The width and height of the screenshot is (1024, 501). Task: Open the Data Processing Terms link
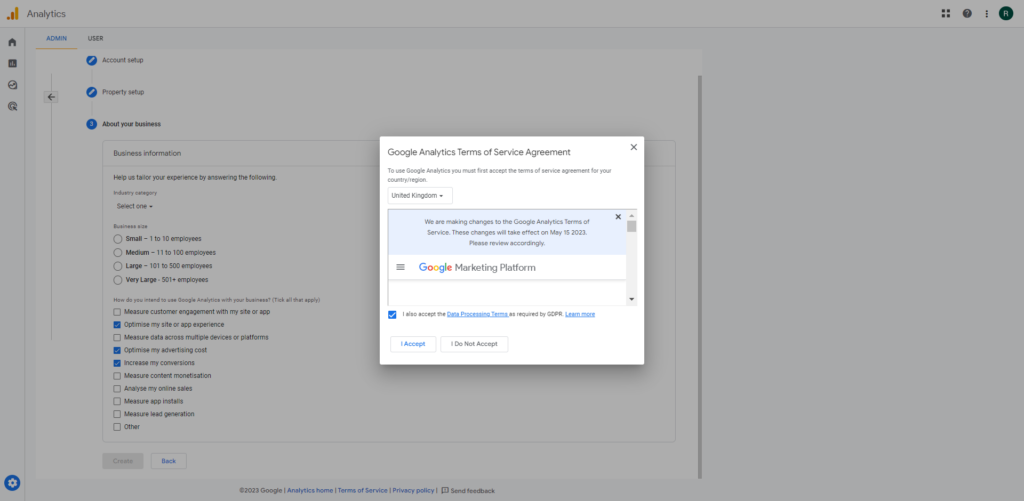(x=477, y=314)
